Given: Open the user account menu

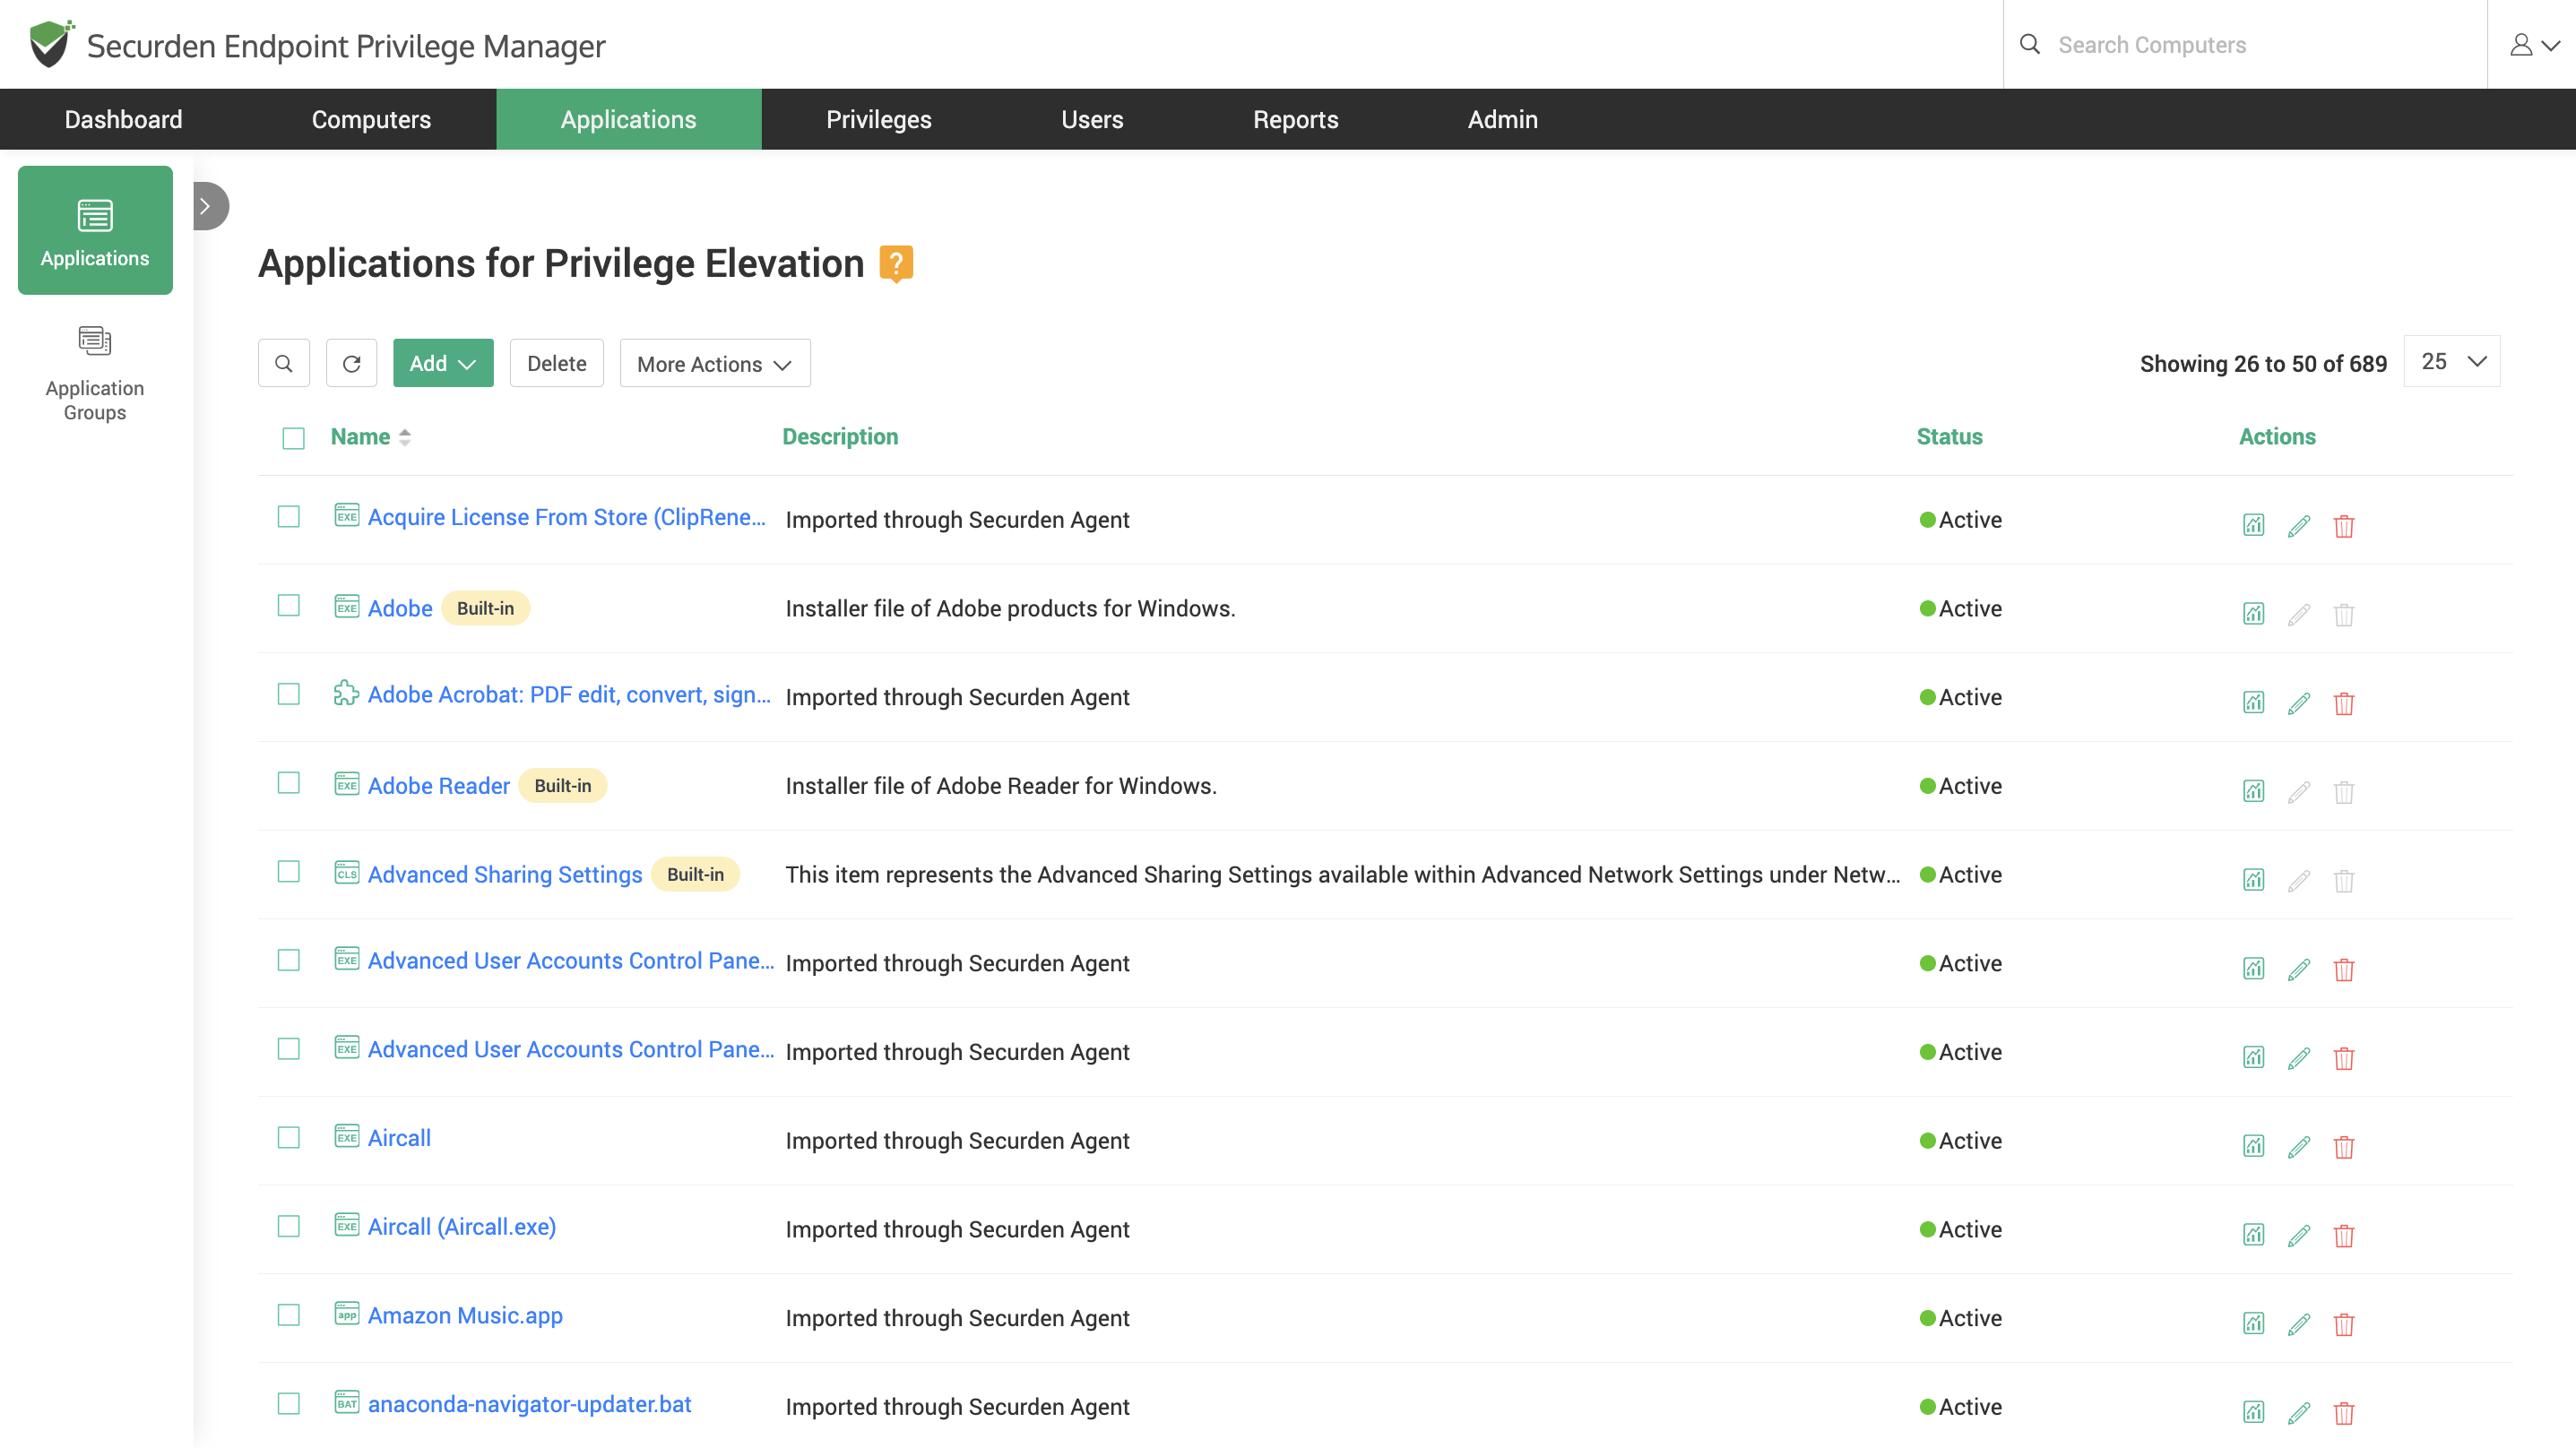Looking at the screenshot, I should [2534, 45].
